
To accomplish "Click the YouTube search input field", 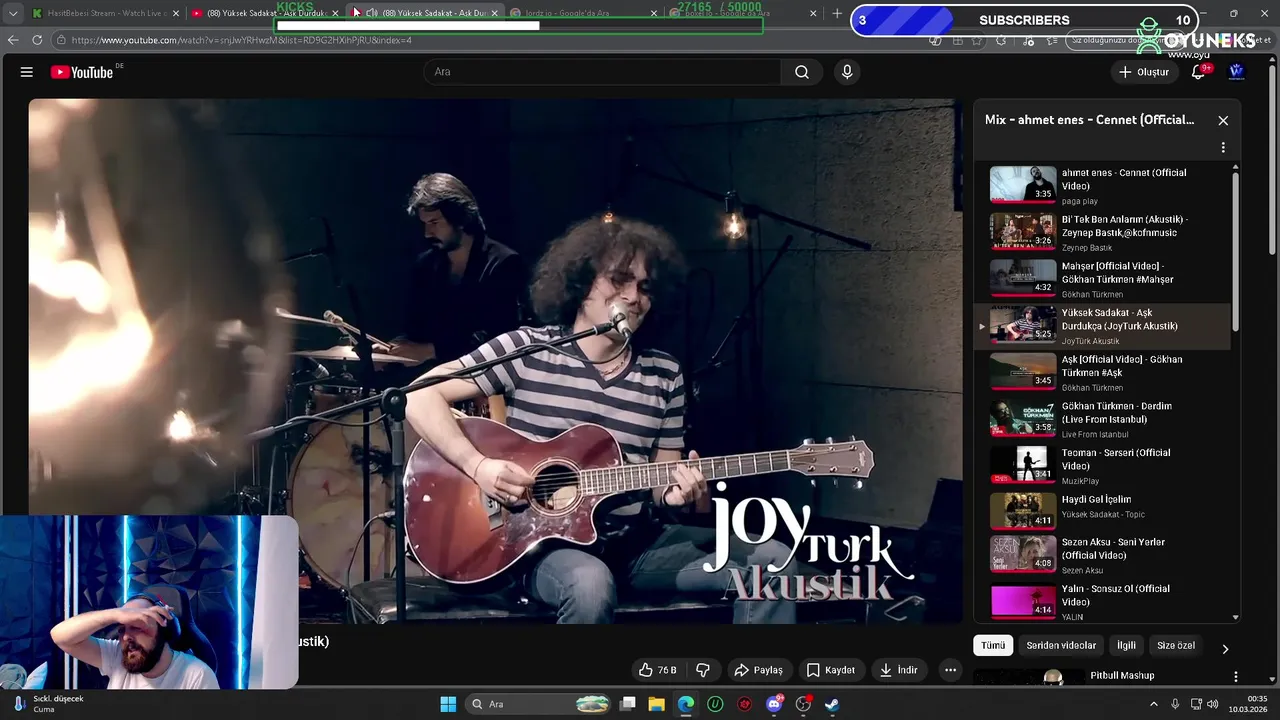I will pyautogui.click(x=602, y=72).
